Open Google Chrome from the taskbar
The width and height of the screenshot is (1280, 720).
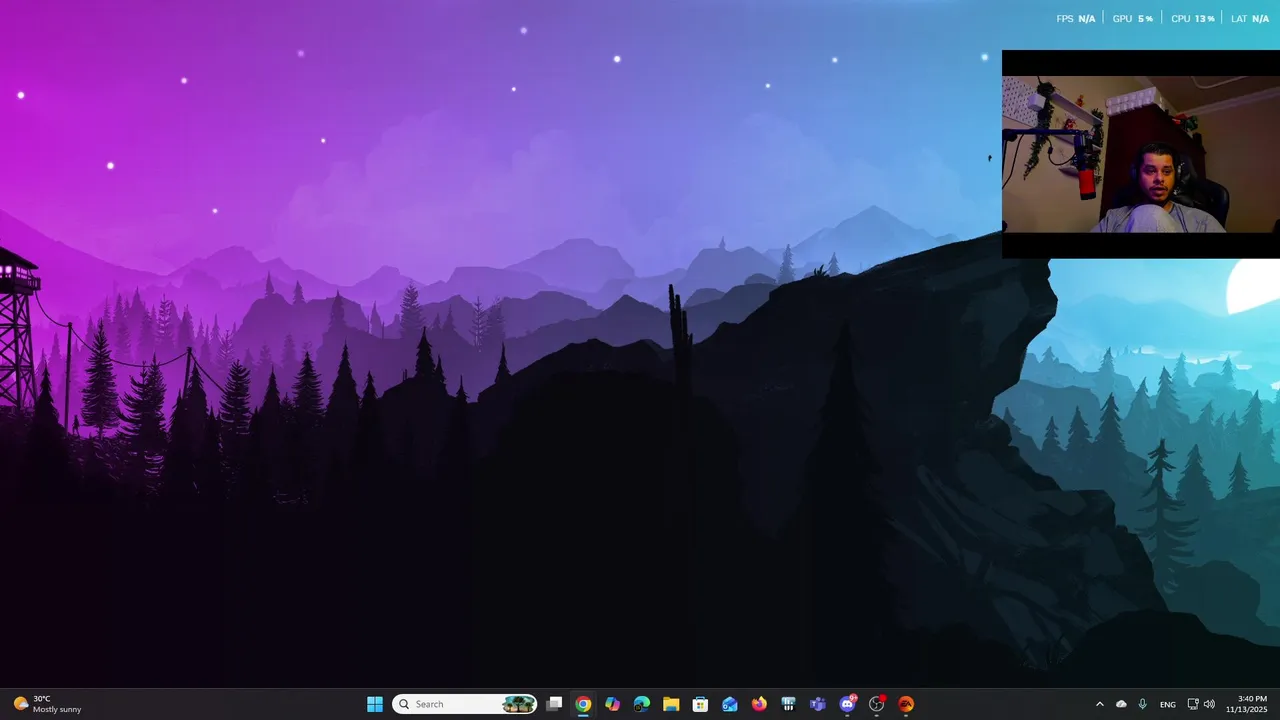583,704
